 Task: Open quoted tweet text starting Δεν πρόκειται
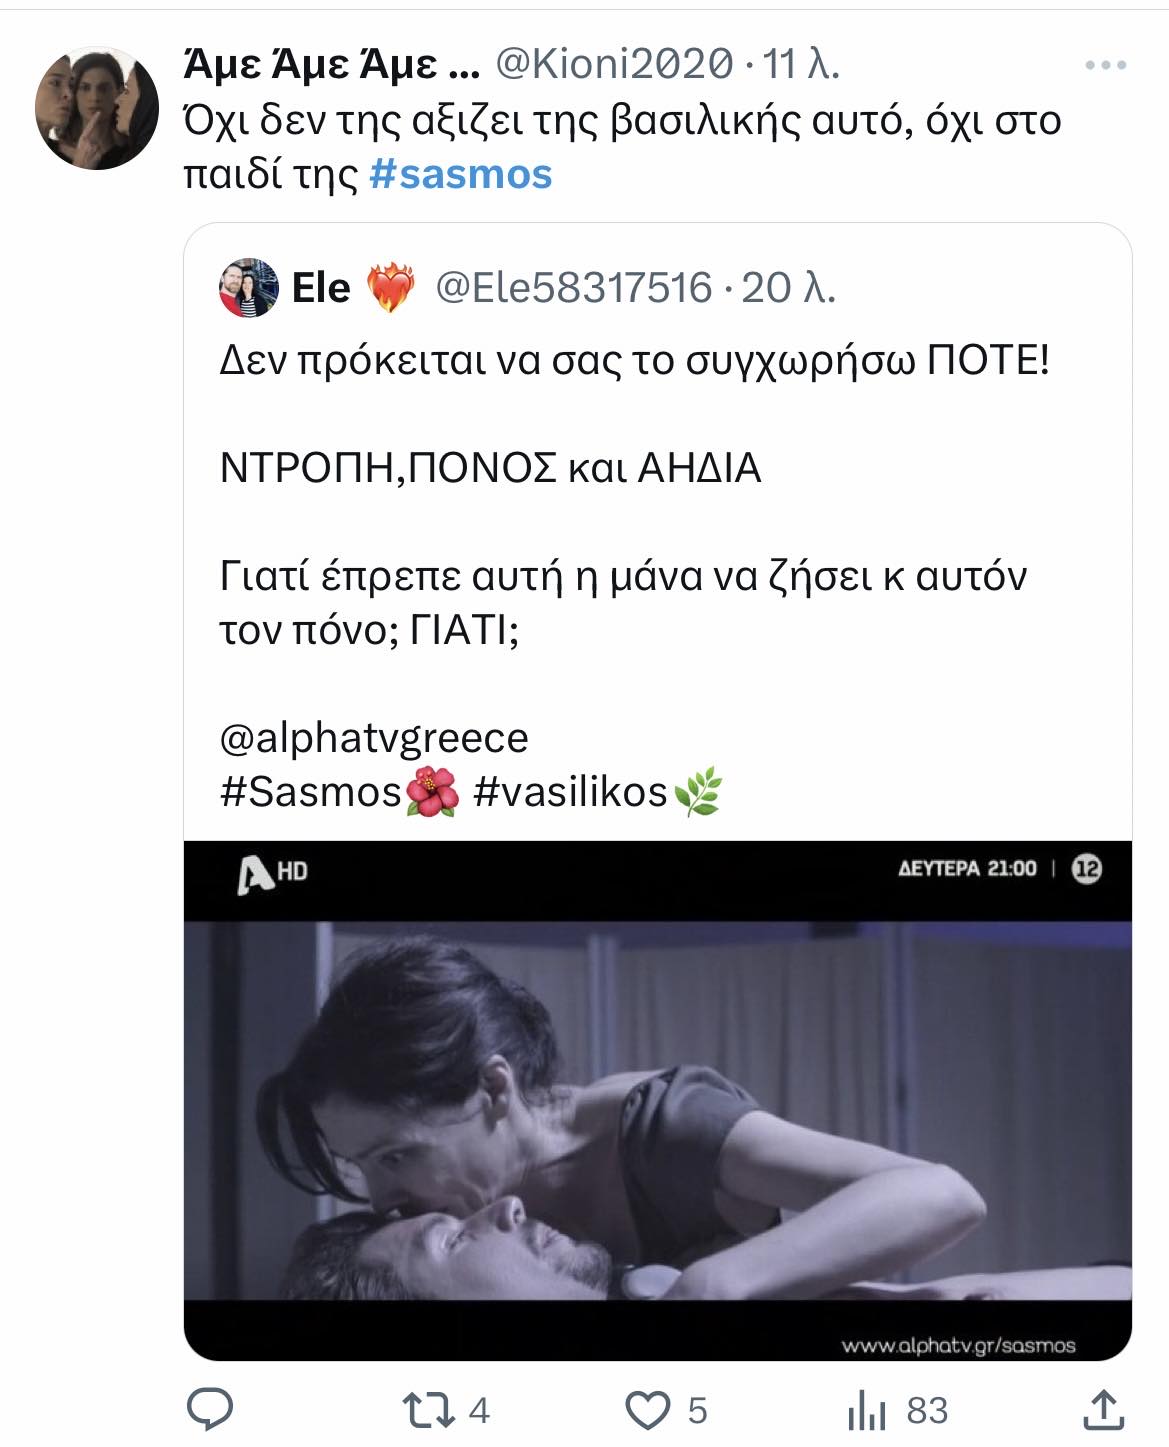point(634,360)
